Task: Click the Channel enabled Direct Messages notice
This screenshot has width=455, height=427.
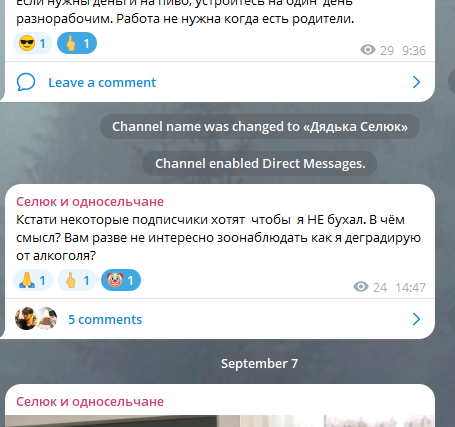Action: point(260,164)
